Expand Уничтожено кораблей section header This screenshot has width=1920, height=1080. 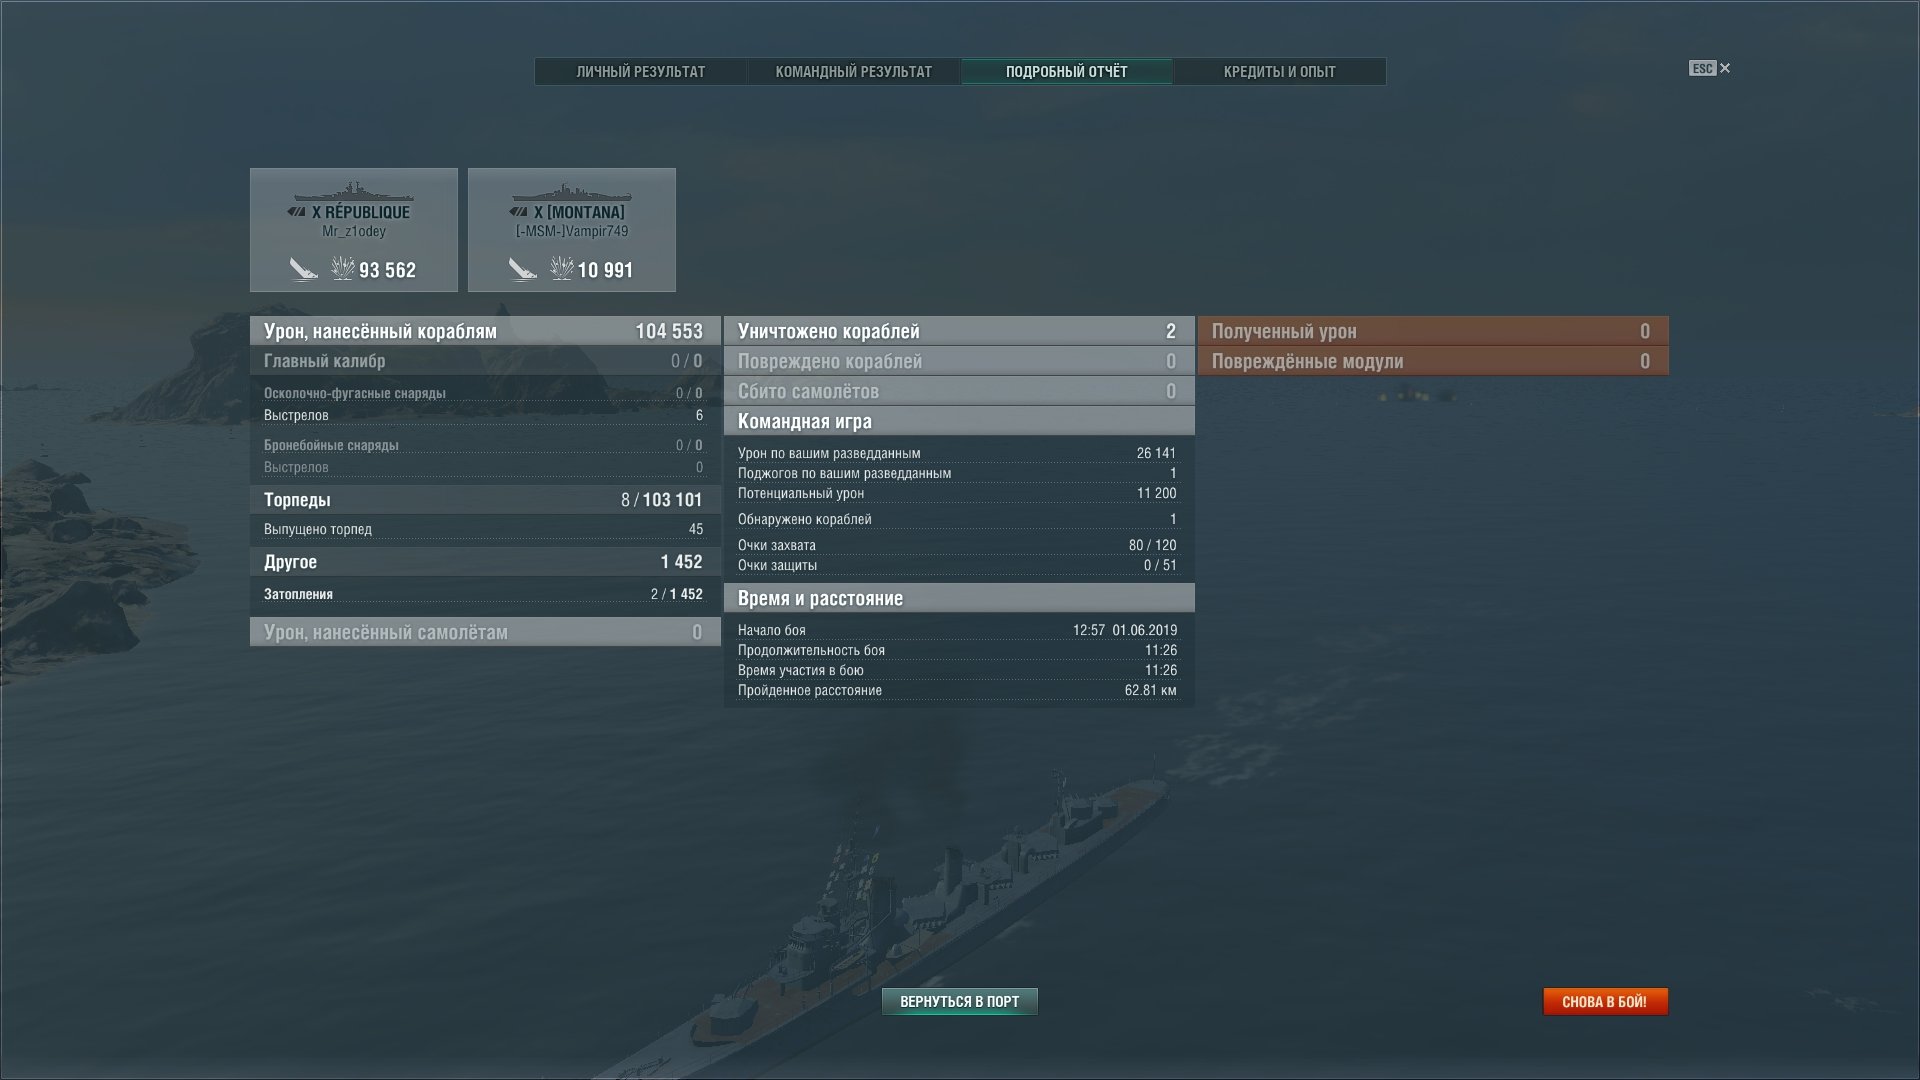coord(959,331)
